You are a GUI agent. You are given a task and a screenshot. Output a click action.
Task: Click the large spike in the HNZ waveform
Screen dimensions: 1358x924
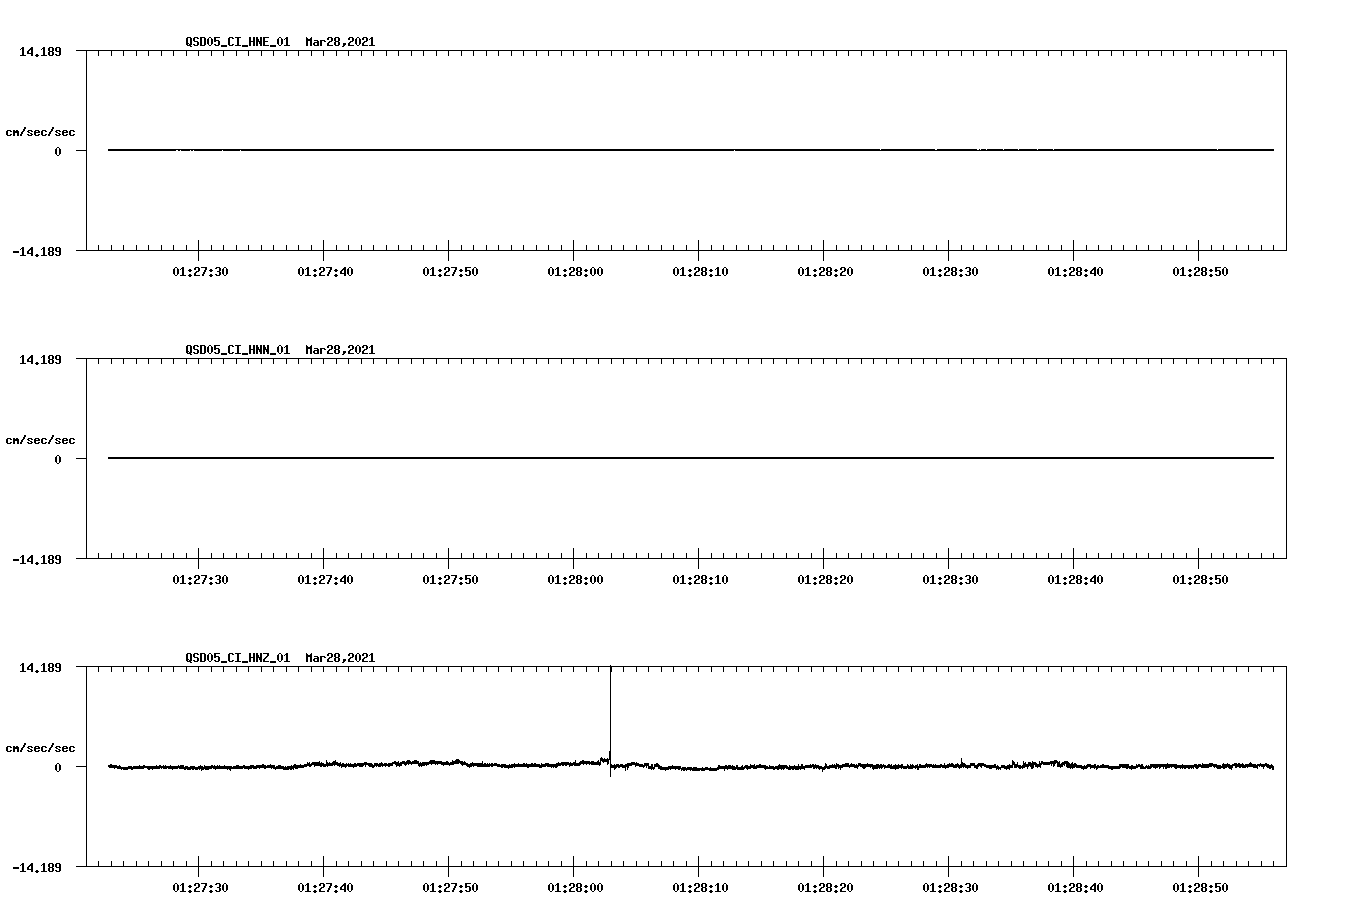(x=610, y=710)
